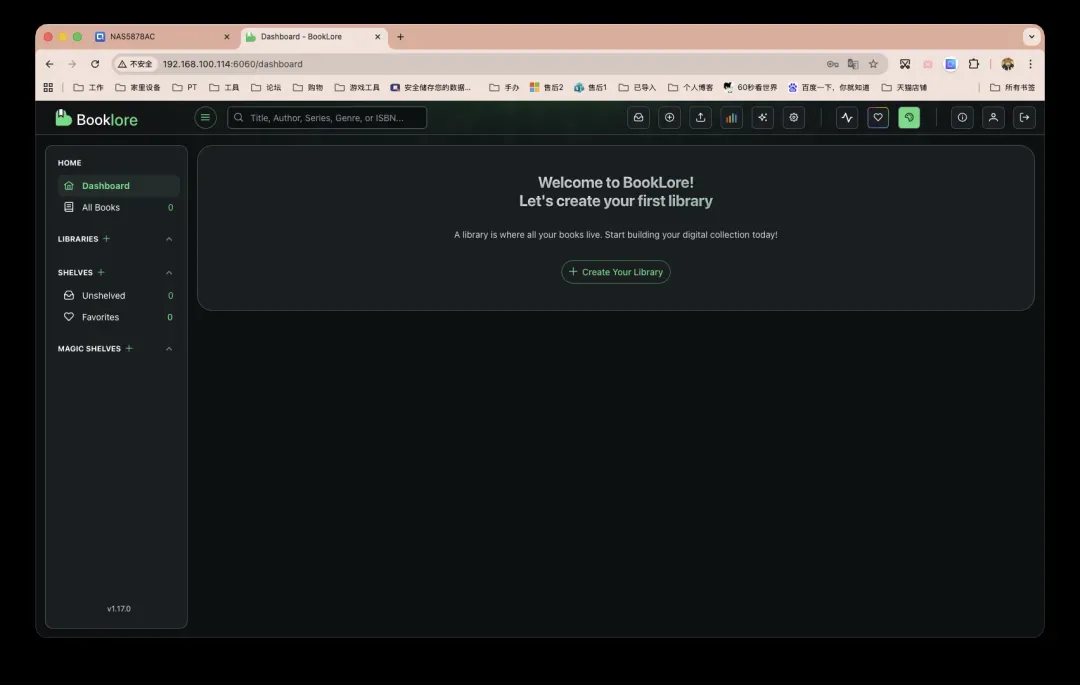Open All Books in the sidebar
Screen dimensions: 1080x685
(x=118, y=207)
